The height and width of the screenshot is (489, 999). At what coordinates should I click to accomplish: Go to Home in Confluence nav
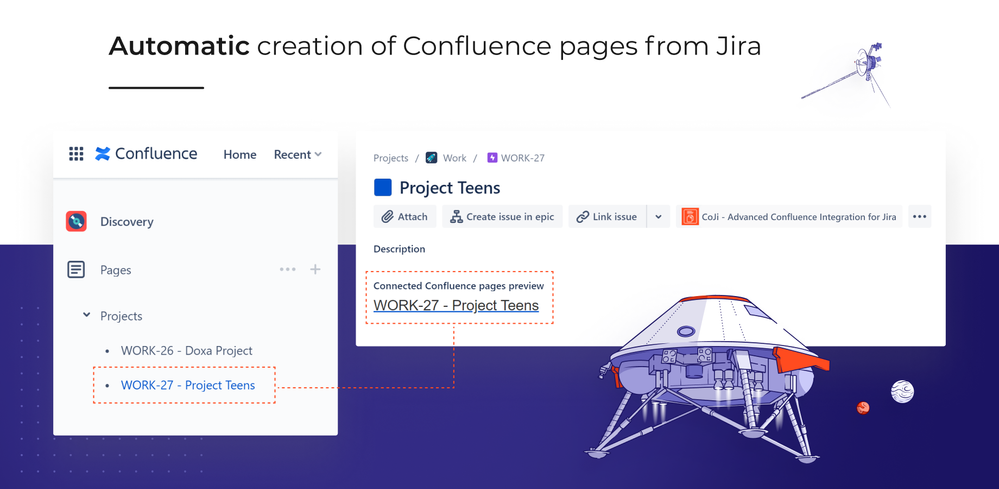point(240,155)
